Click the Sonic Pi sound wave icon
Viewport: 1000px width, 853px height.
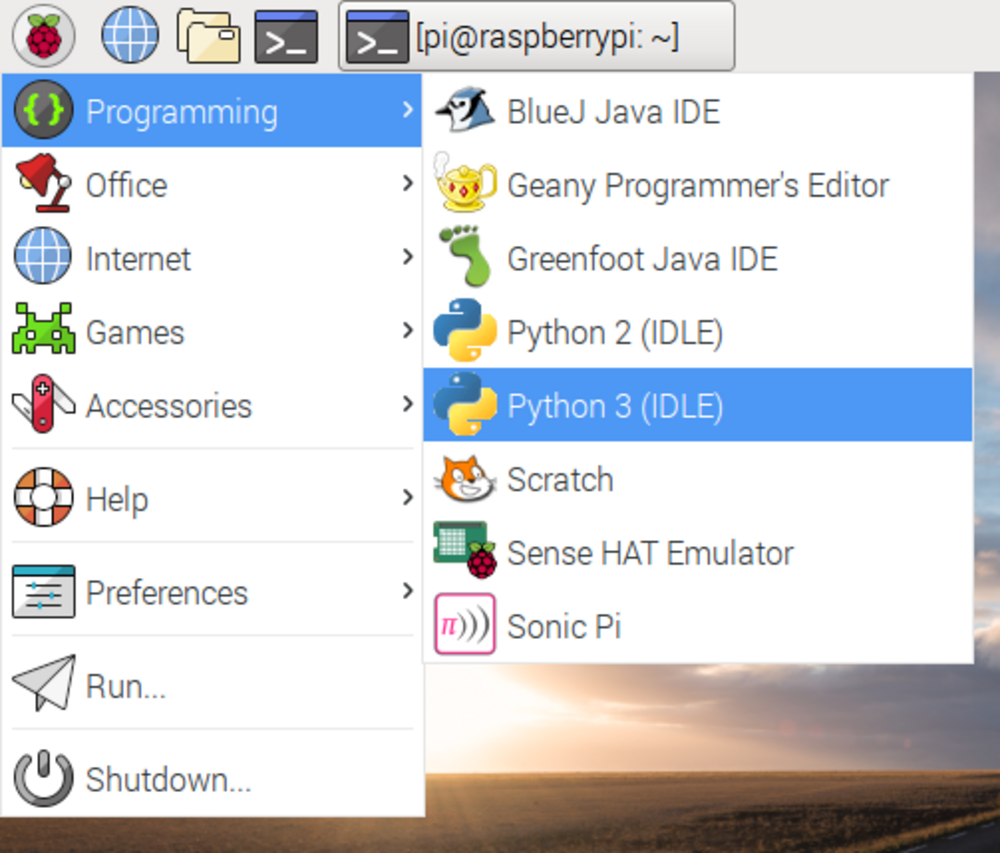coord(465,624)
